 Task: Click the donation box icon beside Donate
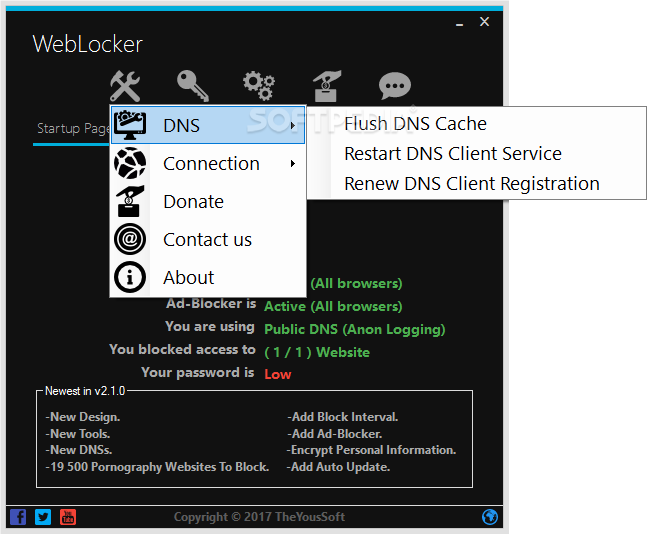130,201
